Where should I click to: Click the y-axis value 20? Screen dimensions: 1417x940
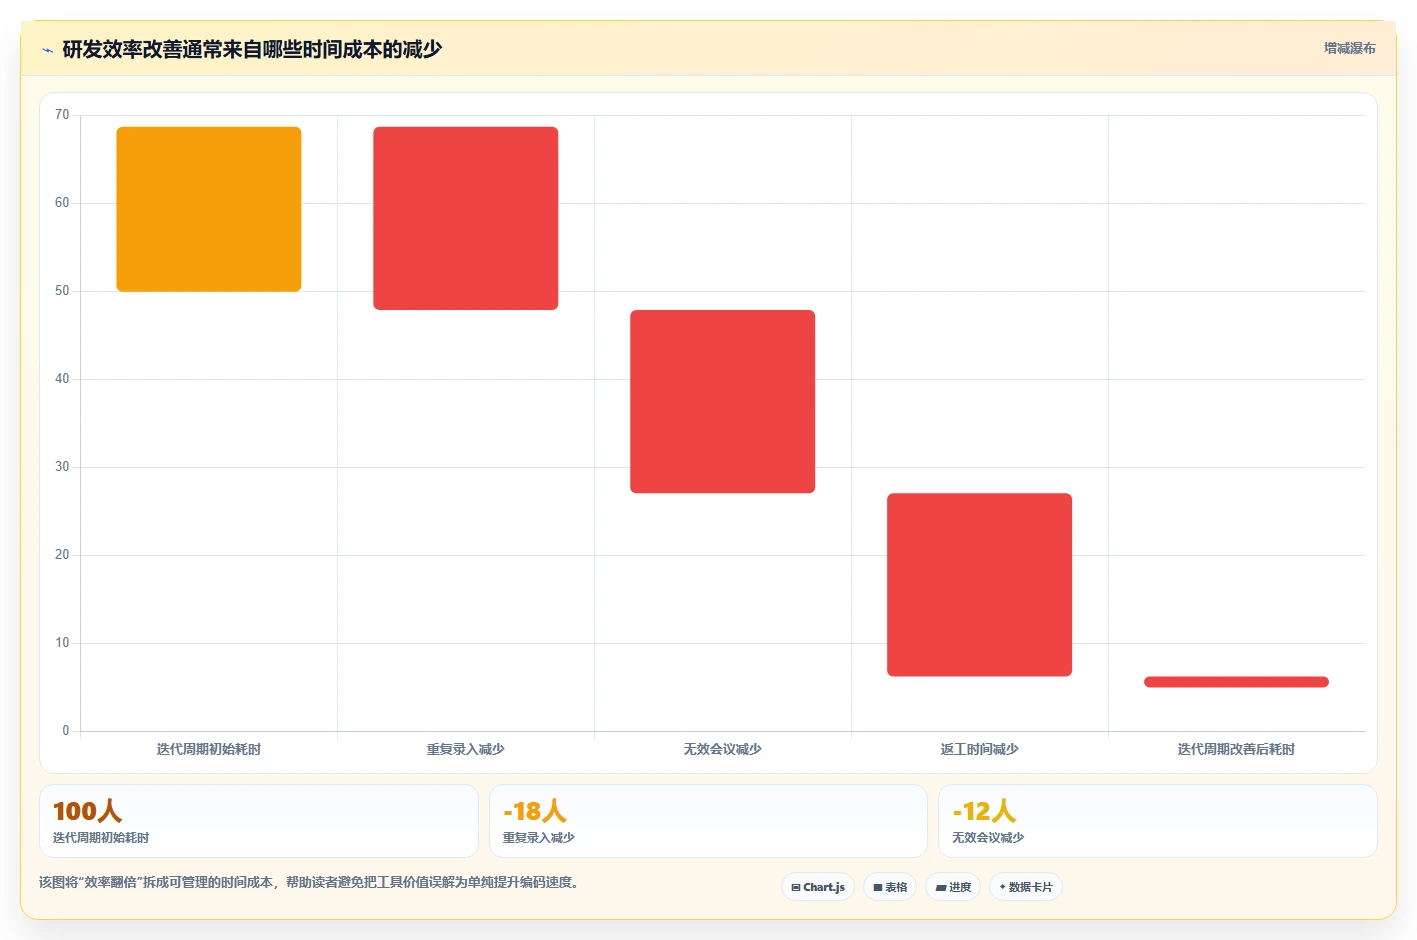click(x=62, y=555)
